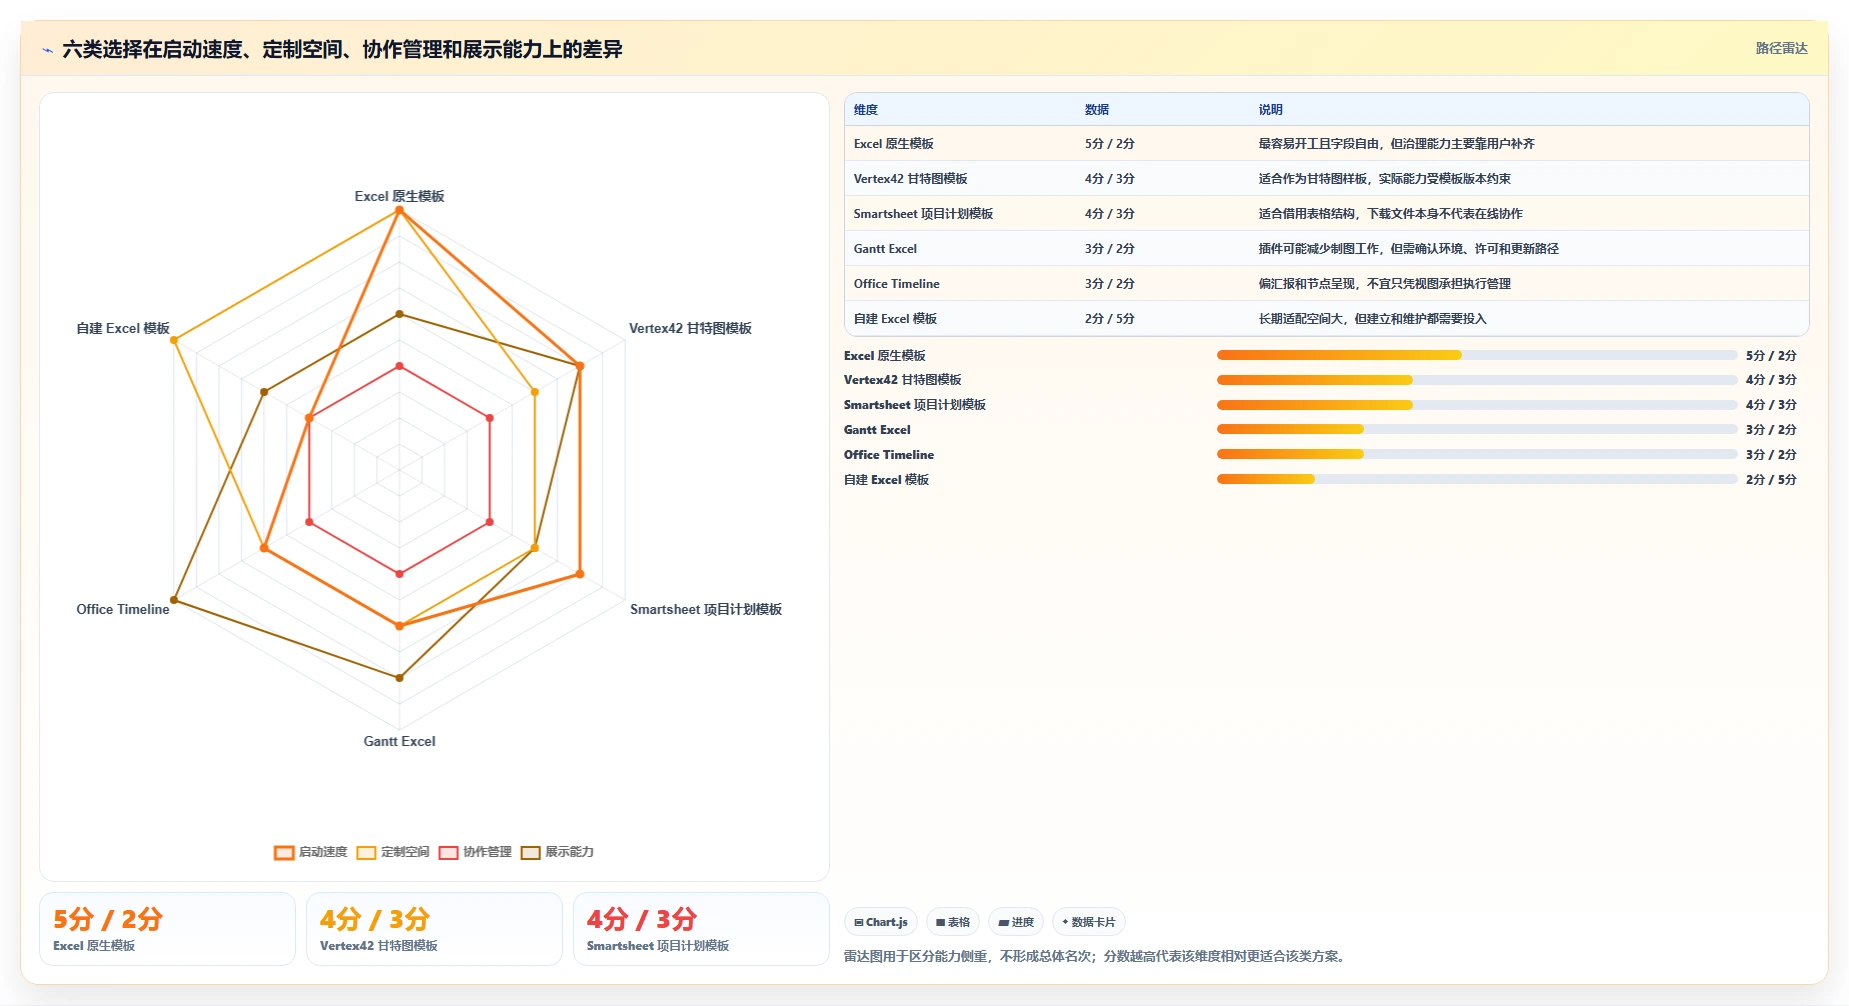Click the Gantt Excel progress bar
The width and height of the screenshot is (1849, 1006).
point(1477,429)
